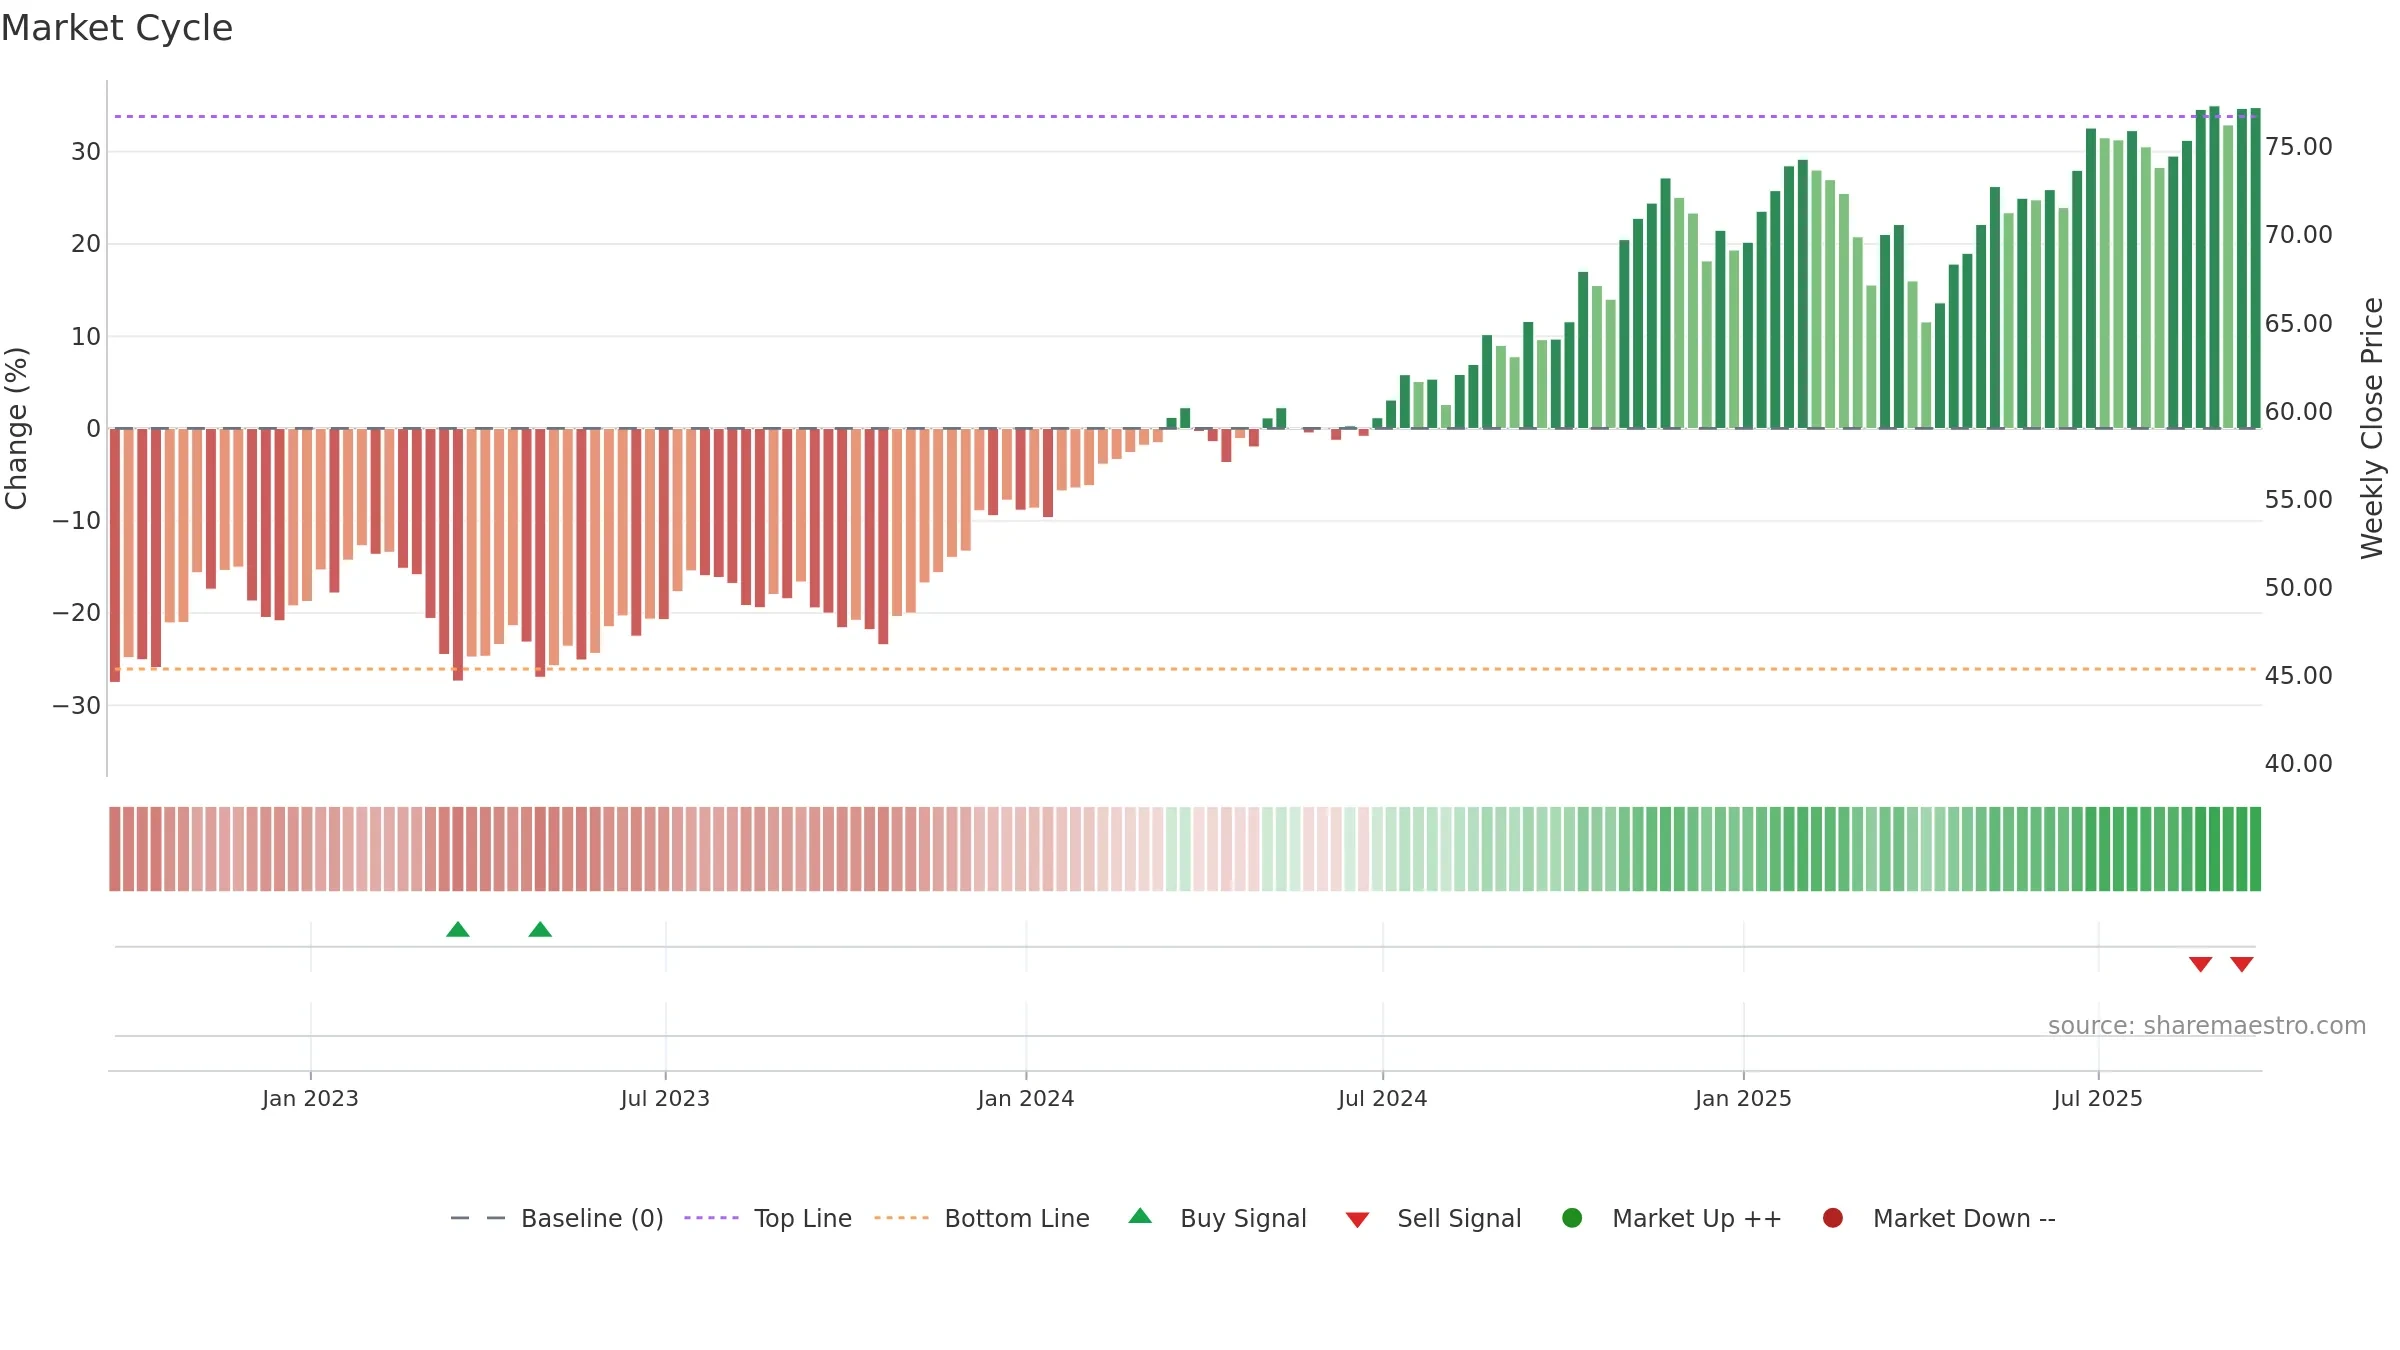This screenshot has width=2400, height=1350.
Task: Click the red Sell Signal triangle icon in legend
Action: click(1357, 1220)
